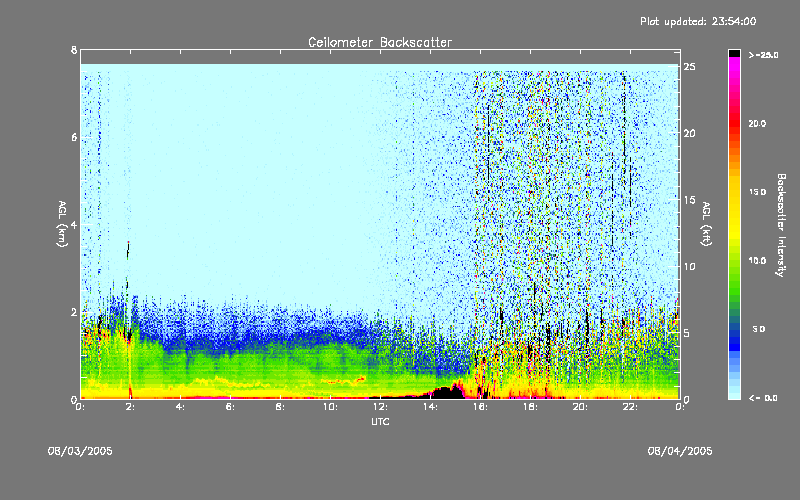Image resolution: width=800 pixels, height=500 pixels.
Task: Click the '18:' hour tick on UTC axis
Action: click(x=530, y=407)
